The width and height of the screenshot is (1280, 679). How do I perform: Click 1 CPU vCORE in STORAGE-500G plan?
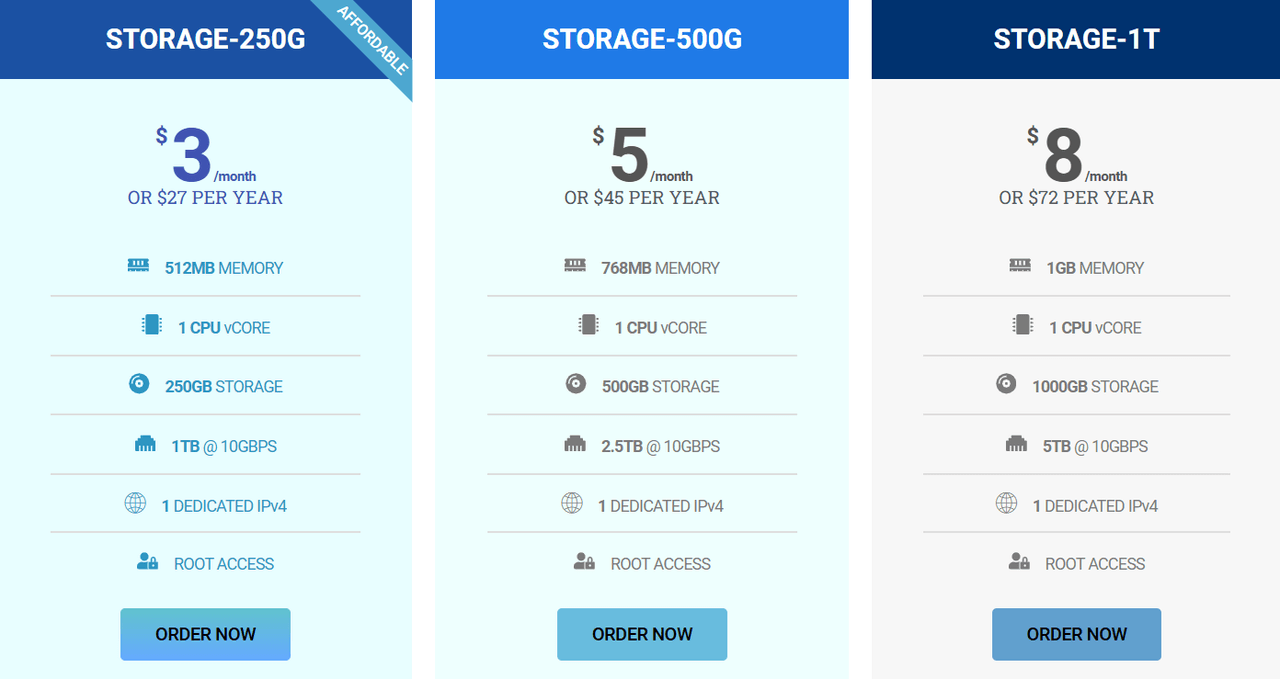660,327
